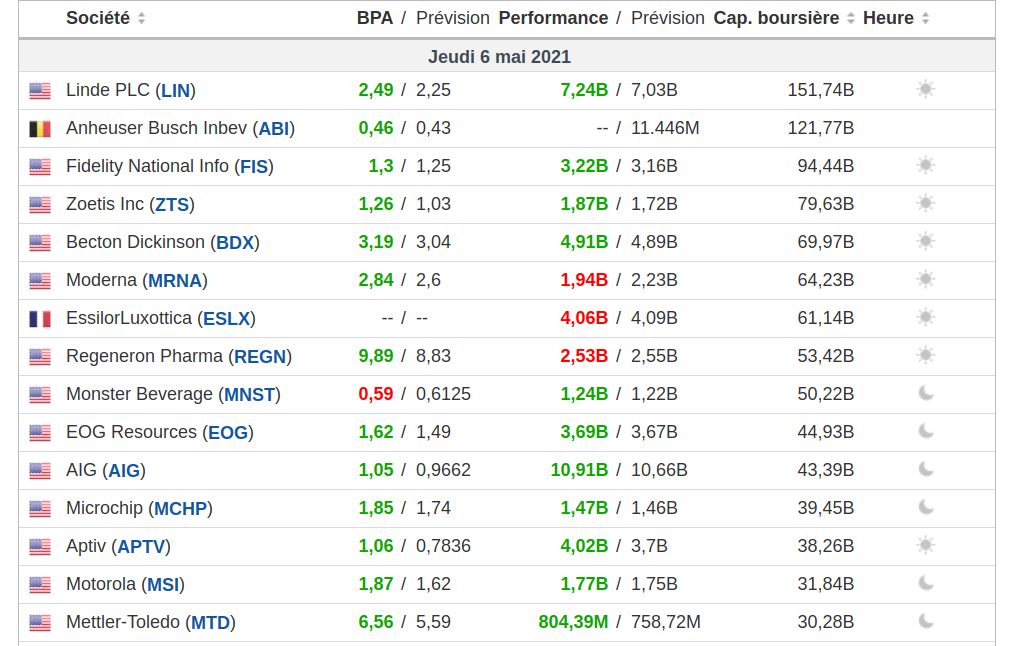The width and height of the screenshot is (1011, 646).
Task: Click the moon icon in Mettler-Toledo row
Action: click(x=925, y=621)
